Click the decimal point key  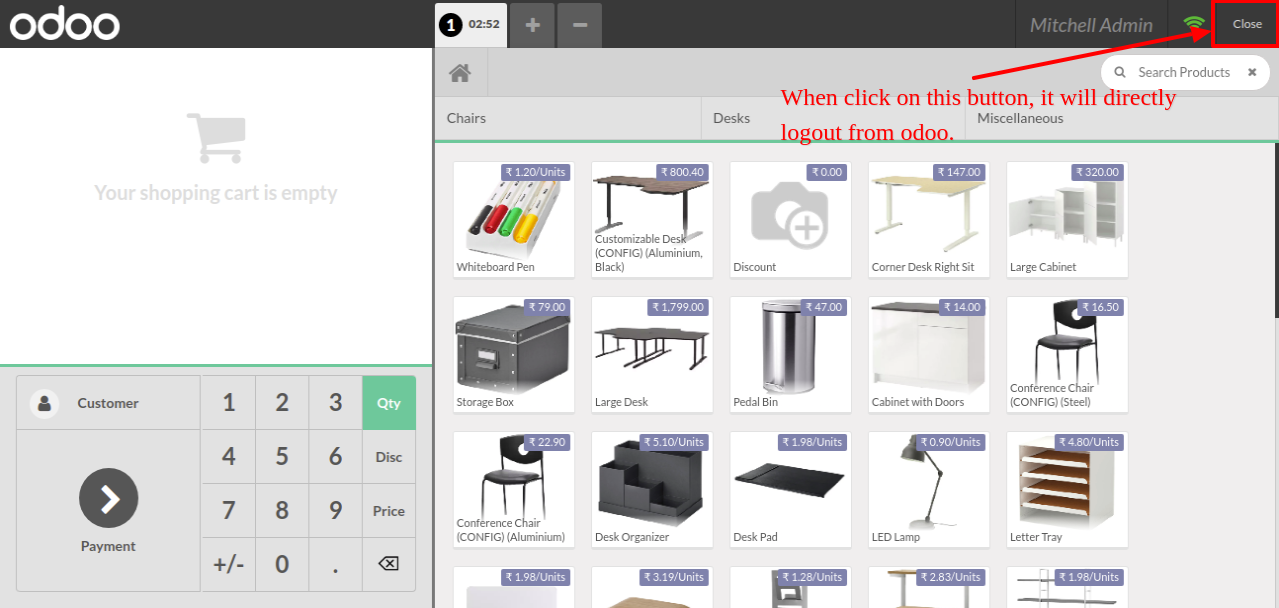(x=336, y=564)
